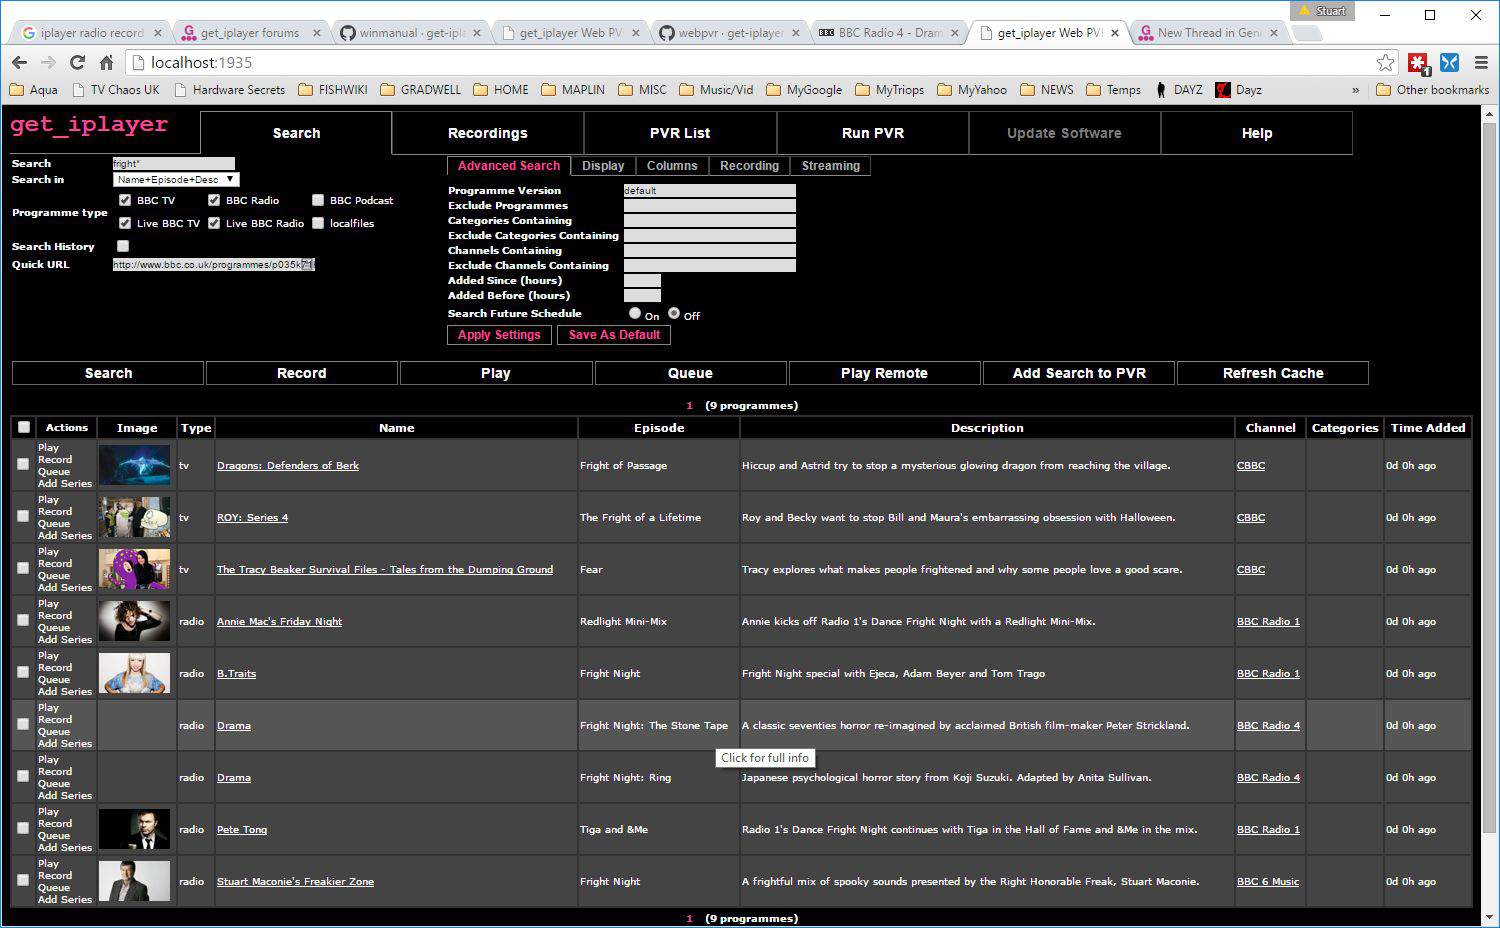
Task: Open the Search in dropdown
Action: point(175,180)
